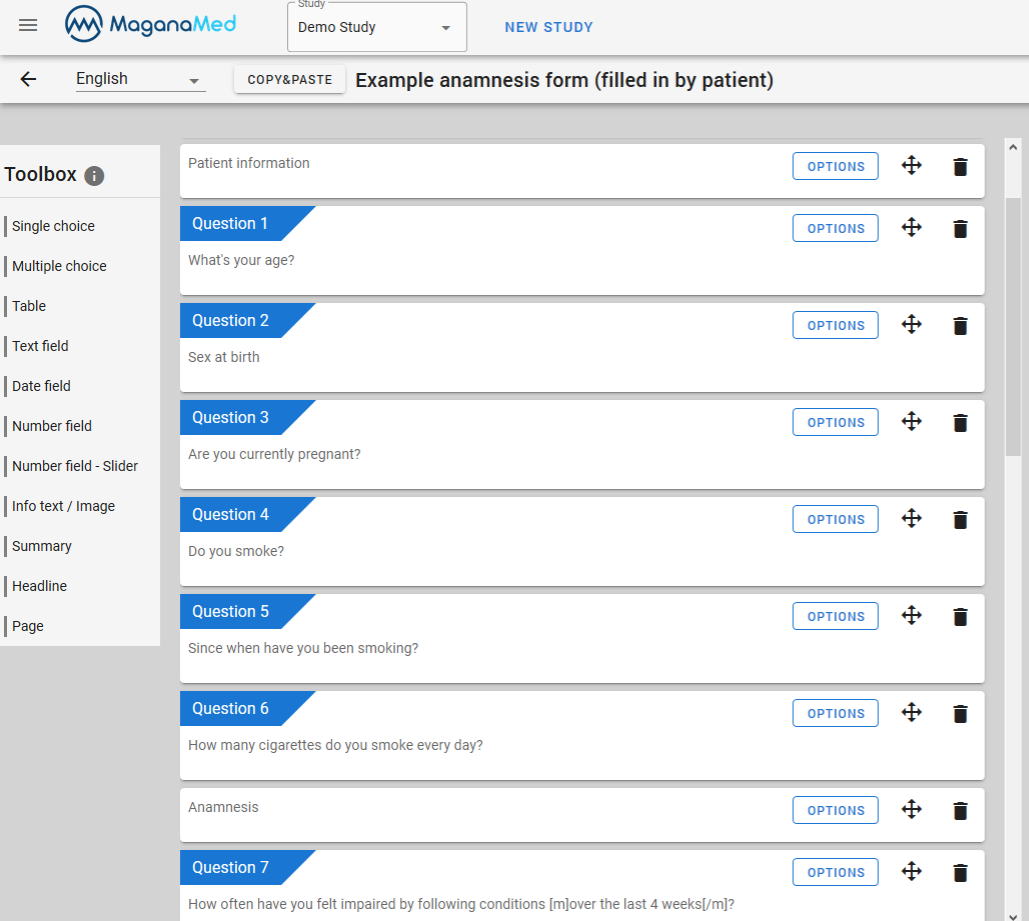This screenshot has width=1029, height=921.
Task: Select Date field in the Toolbox
Action: coord(40,386)
